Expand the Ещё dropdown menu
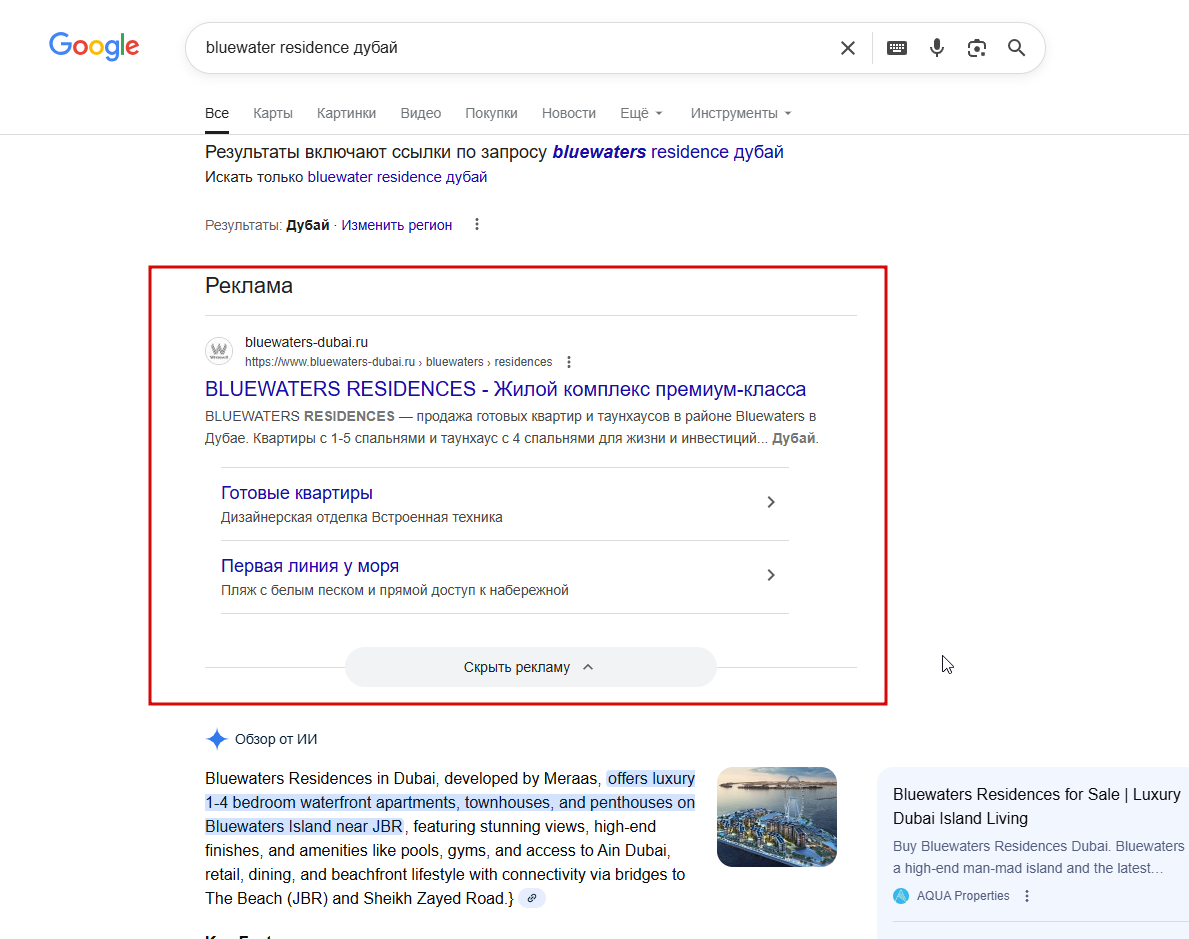The height and width of the screenshot is (939, 1189). coord(642,113)
